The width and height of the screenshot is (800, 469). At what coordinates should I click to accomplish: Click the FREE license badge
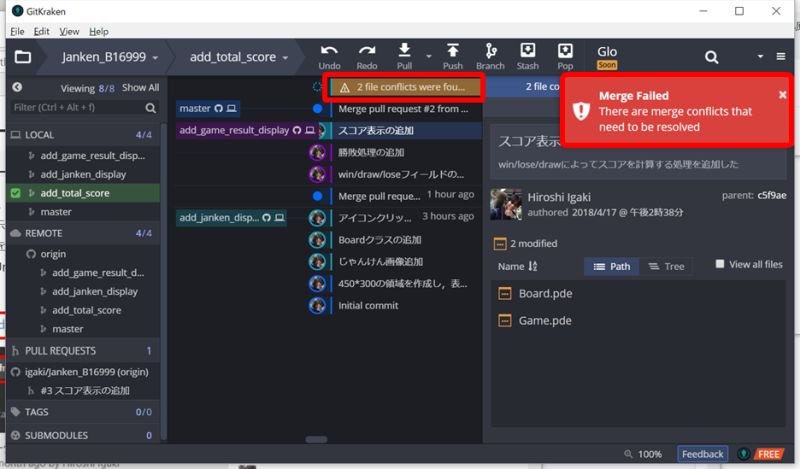coord(768,454)
